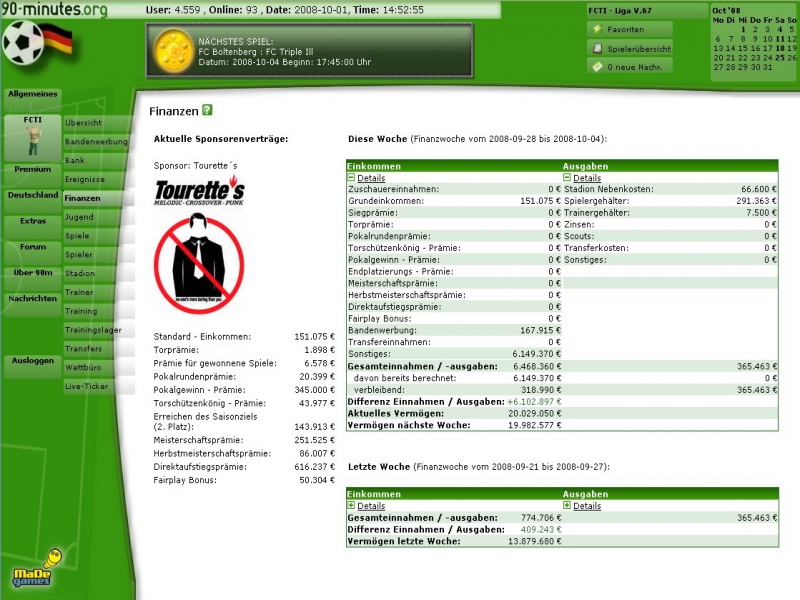Open the Stadion page

tap(97, 273)
